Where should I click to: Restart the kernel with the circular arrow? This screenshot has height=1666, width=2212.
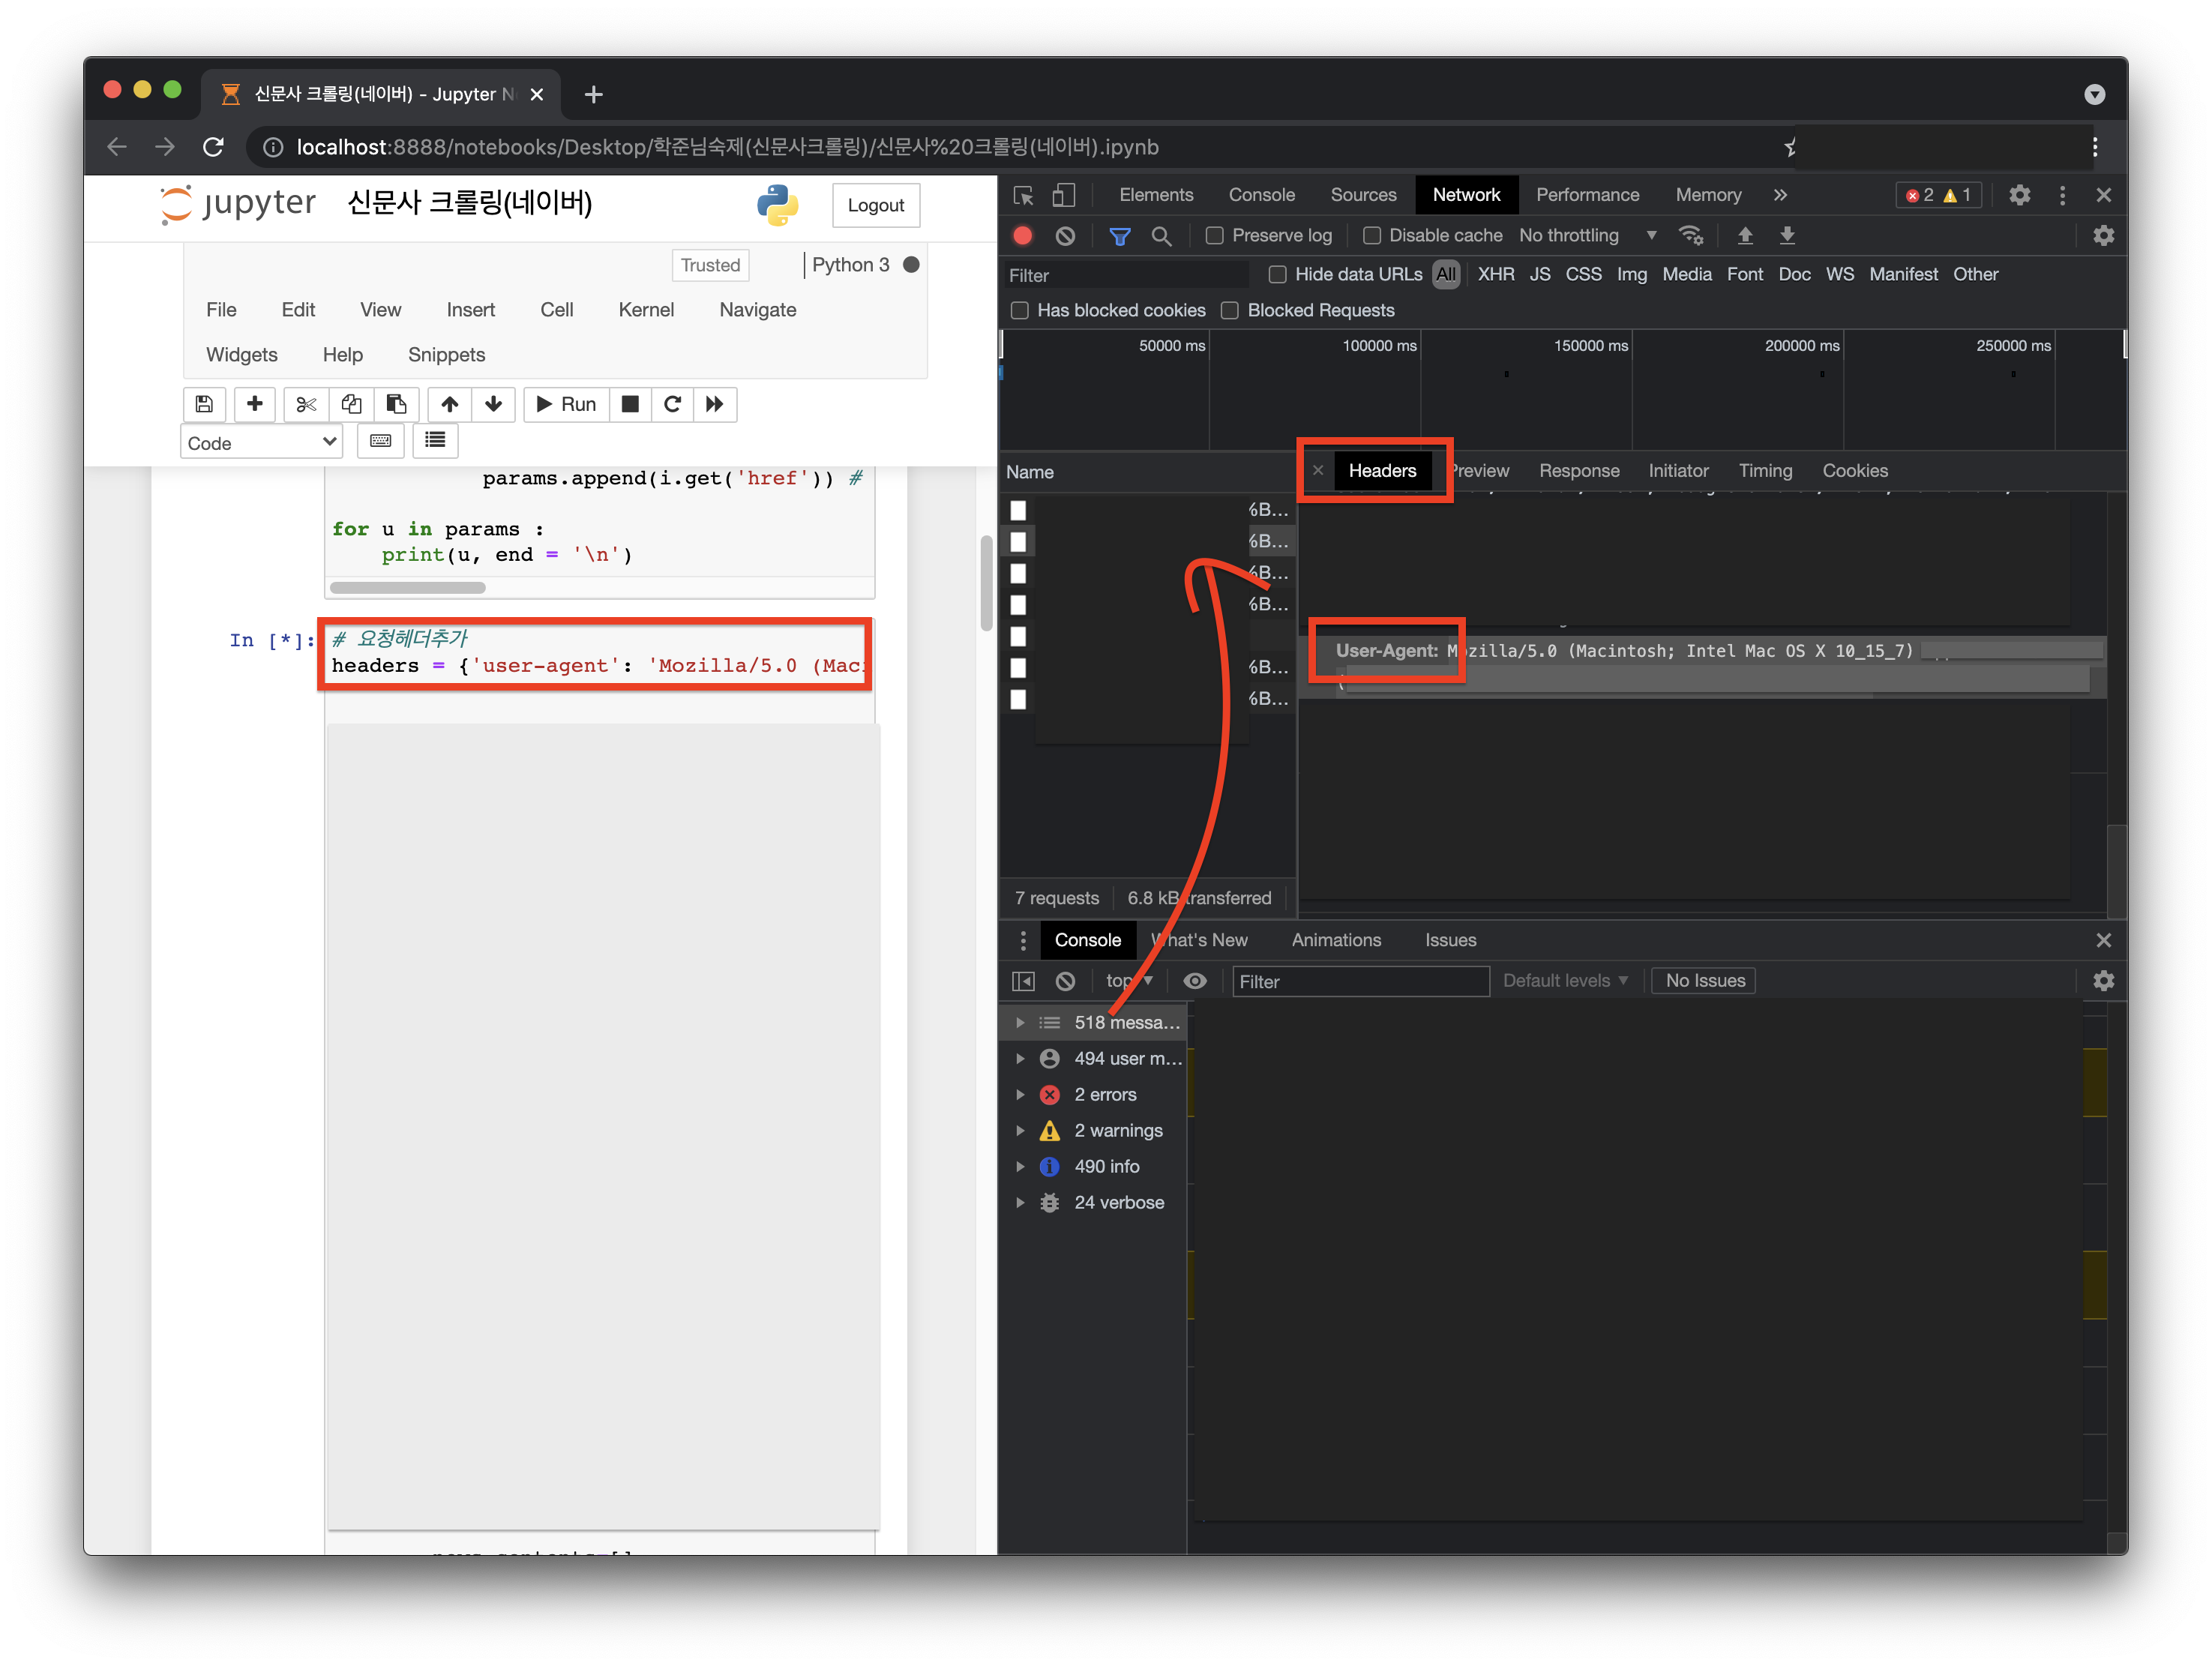point(672,404)
